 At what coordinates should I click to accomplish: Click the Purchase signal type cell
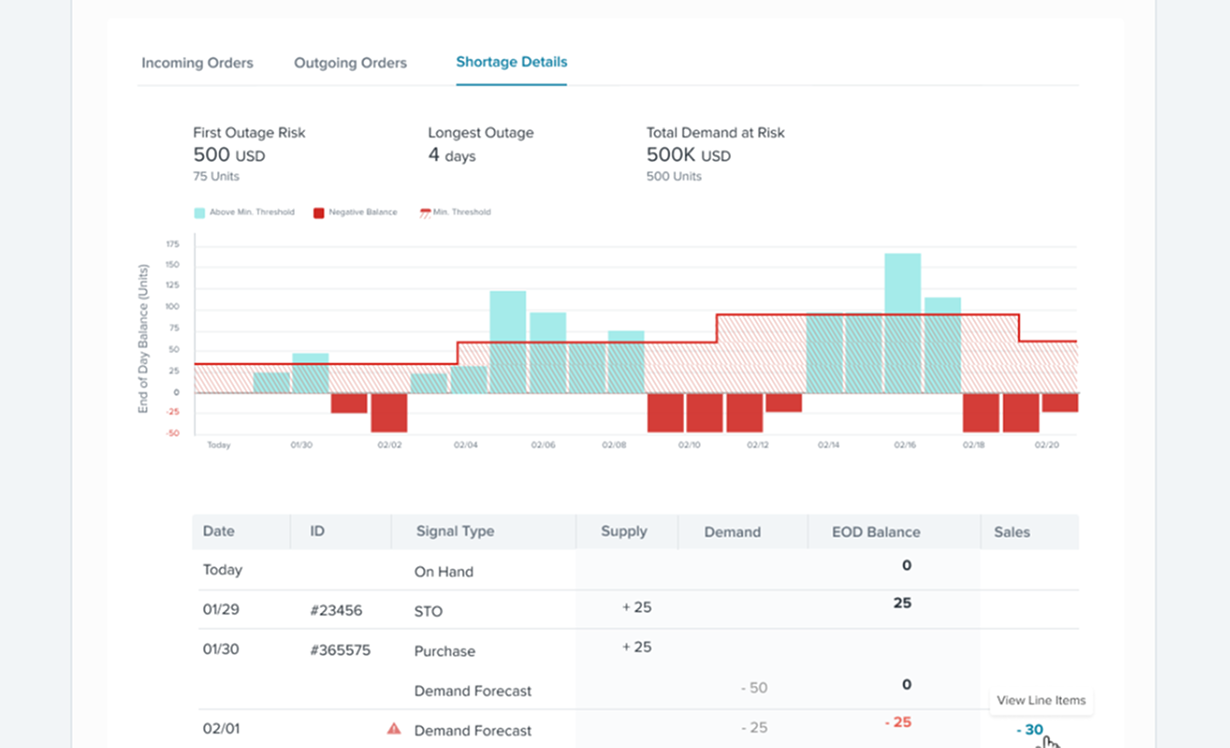pyautogui.click(x=445, y=651)
